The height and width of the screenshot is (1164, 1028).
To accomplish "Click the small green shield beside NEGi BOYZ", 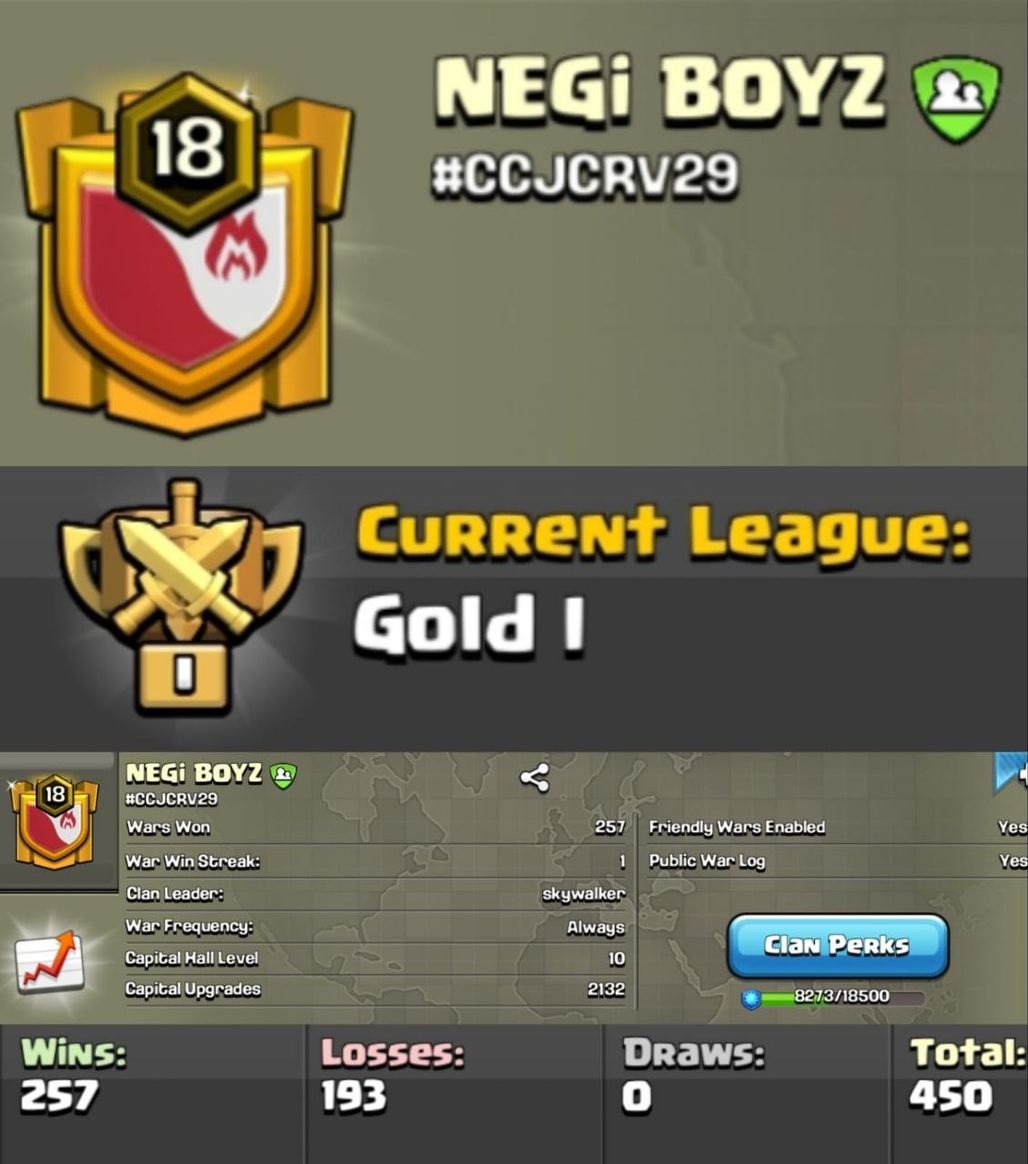I will click(x=283, y=774).
